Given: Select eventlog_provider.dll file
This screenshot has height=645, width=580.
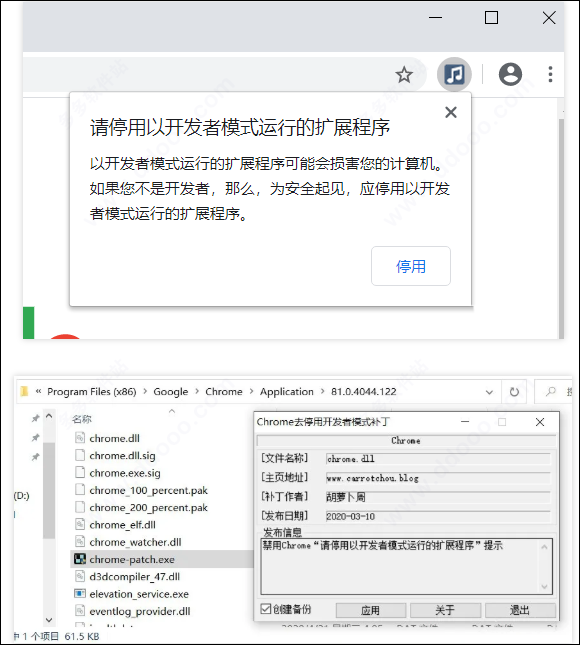Looking at the screenshot, I should [x=140, y=611].
